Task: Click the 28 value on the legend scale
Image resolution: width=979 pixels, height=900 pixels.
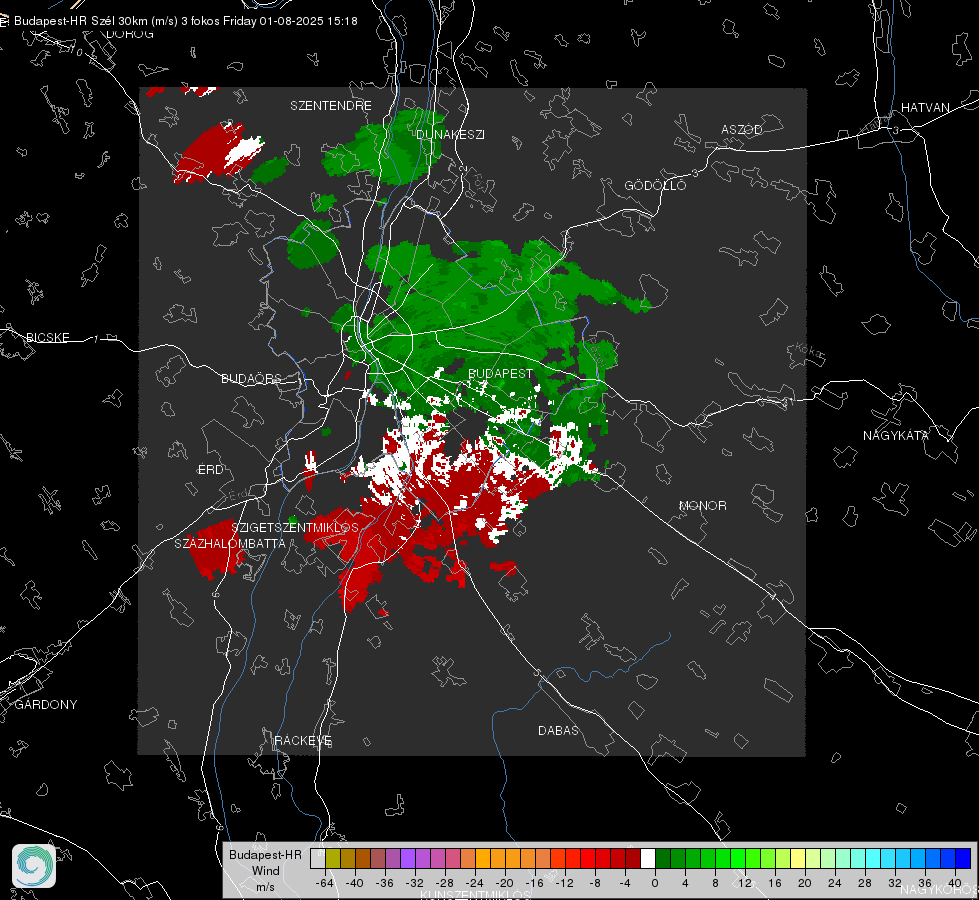Action: (864, 883)
